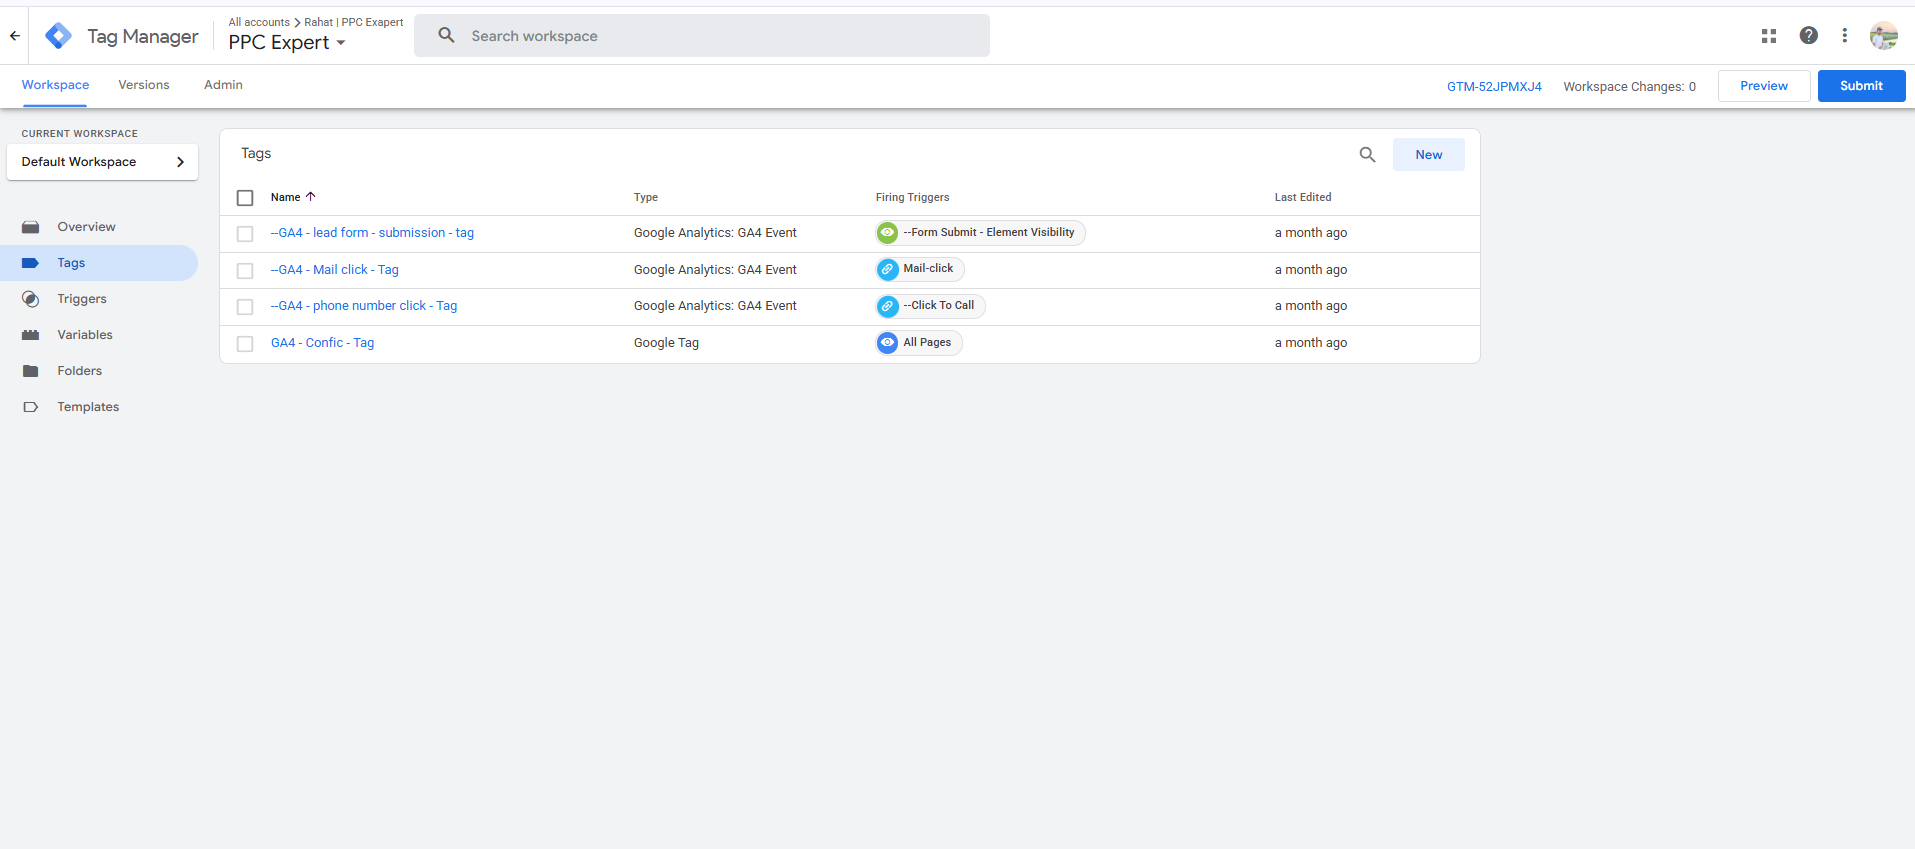This screenshot has height=849, width=1915.
Task: Tick the checkbox for GA4 Confic Tag
Action: pyautogui.click(x=245, y=344)
